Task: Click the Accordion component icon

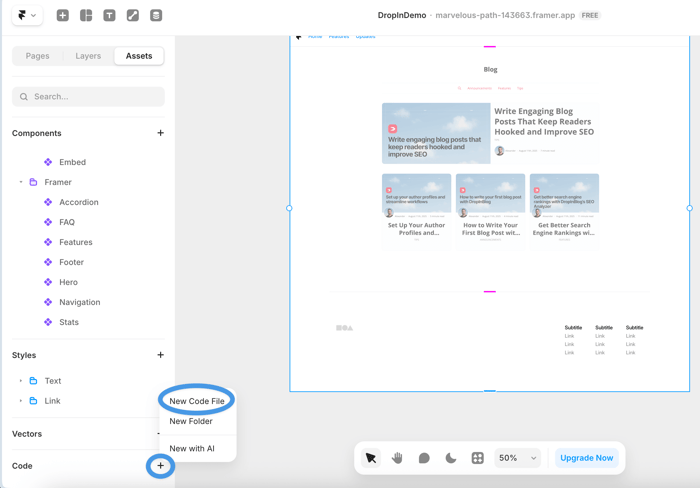Action: pyautogui.click(x=48, y=202)
